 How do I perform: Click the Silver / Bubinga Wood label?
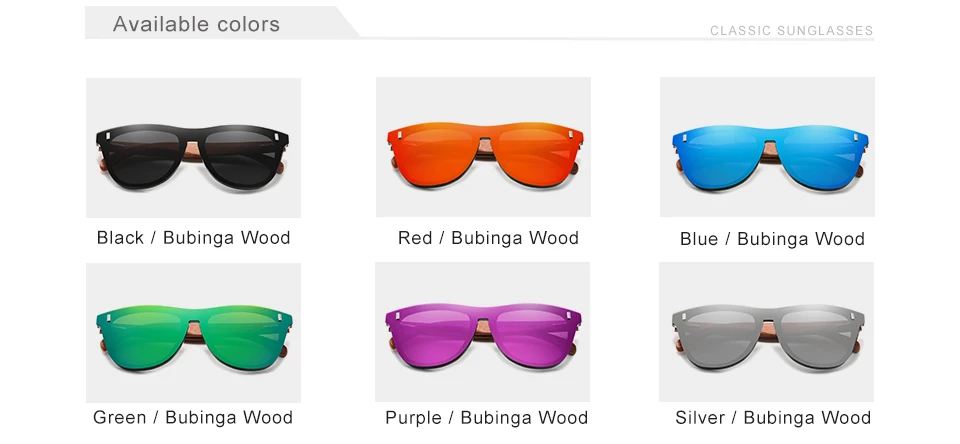point(773,418)
